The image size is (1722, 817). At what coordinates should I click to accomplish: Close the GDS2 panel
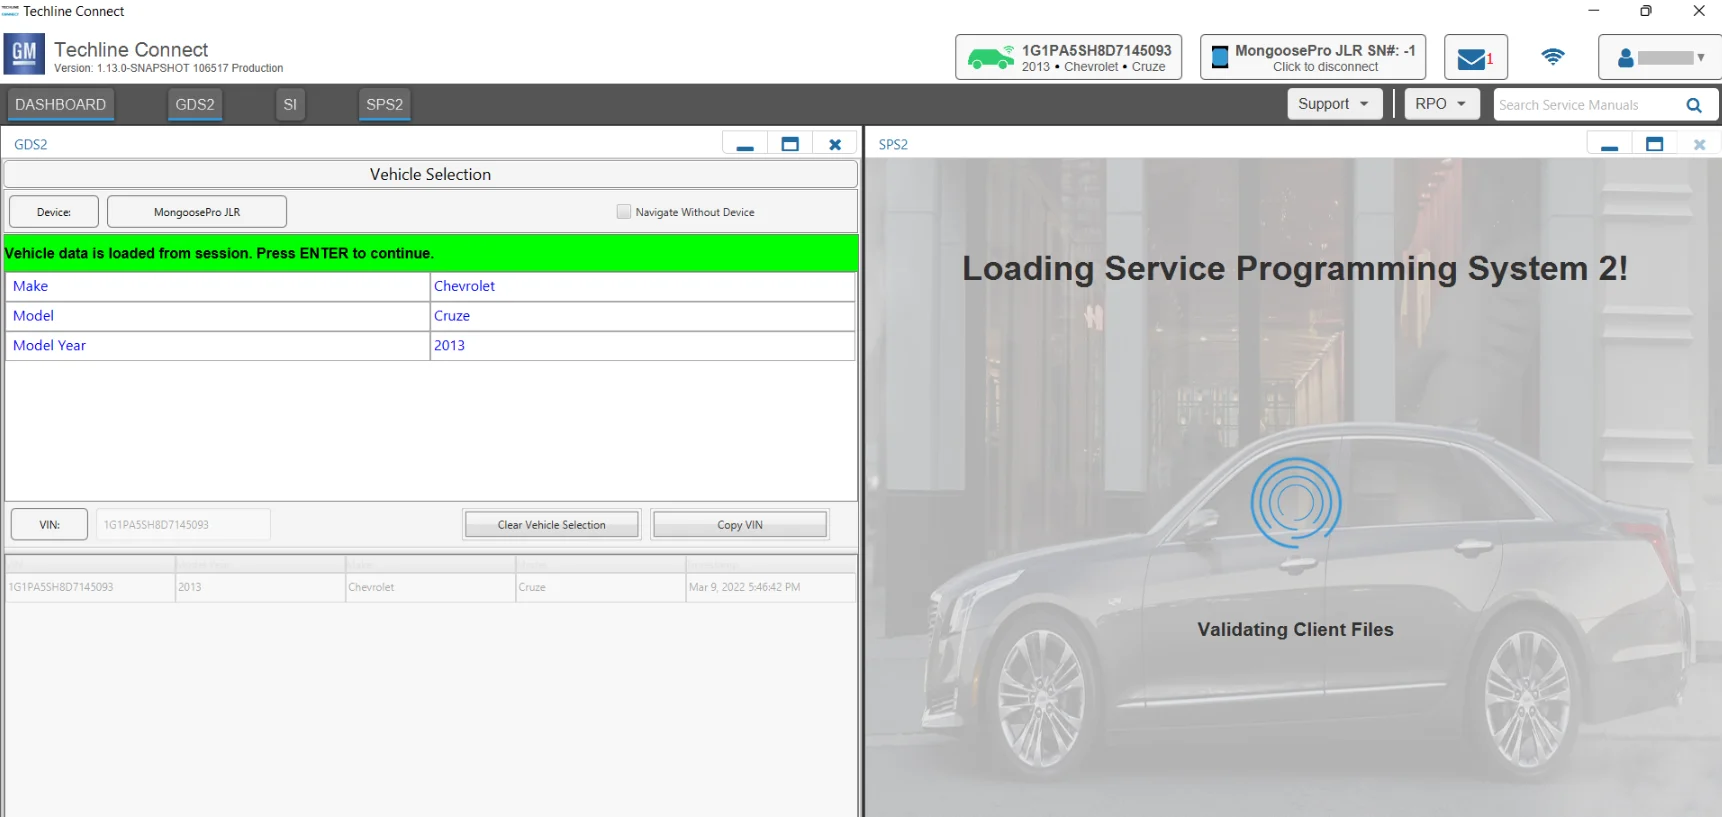click(x=835, y=144)
